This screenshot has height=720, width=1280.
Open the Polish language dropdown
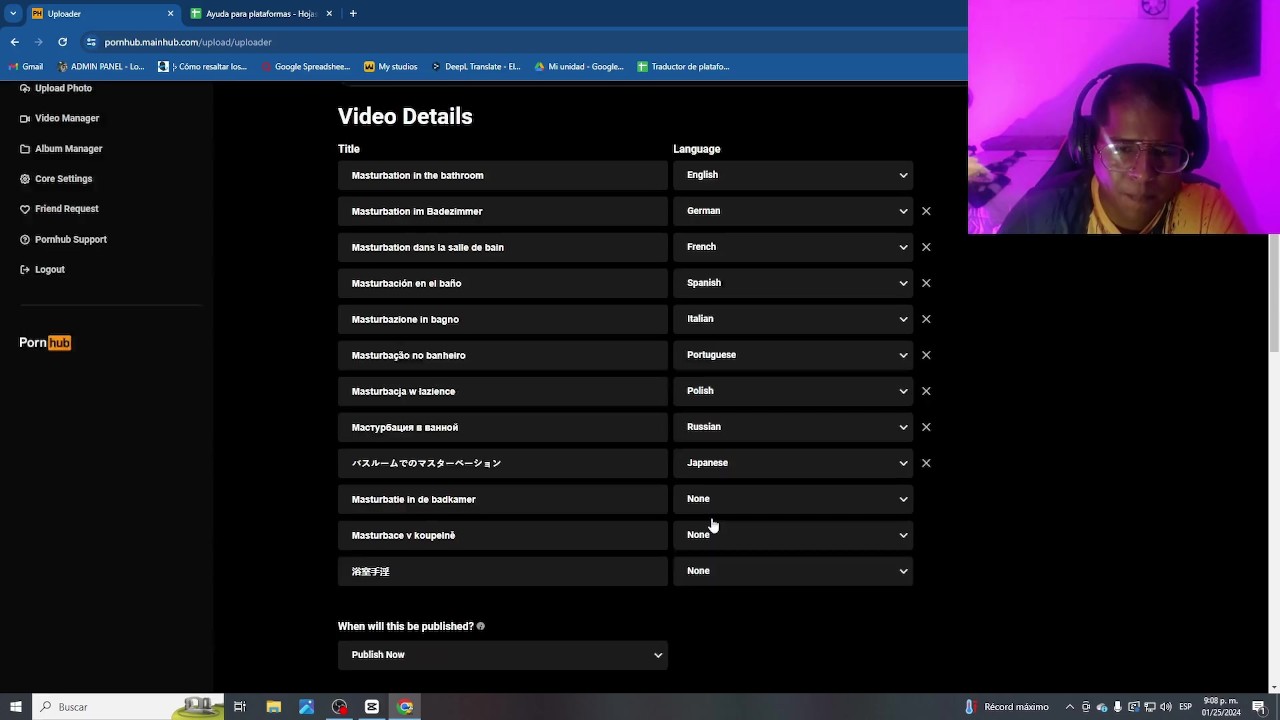793,391
